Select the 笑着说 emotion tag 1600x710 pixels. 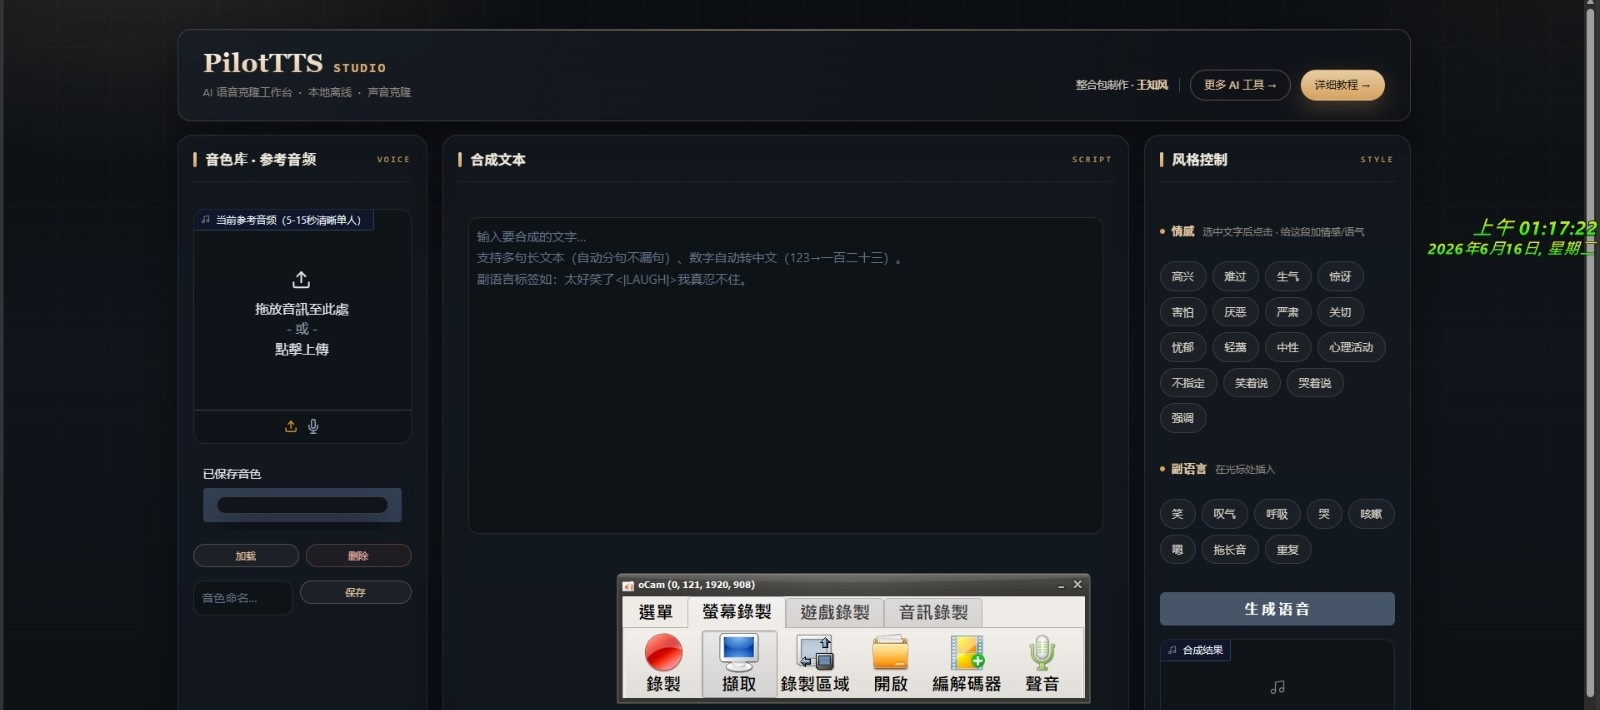coord(1251,383)
